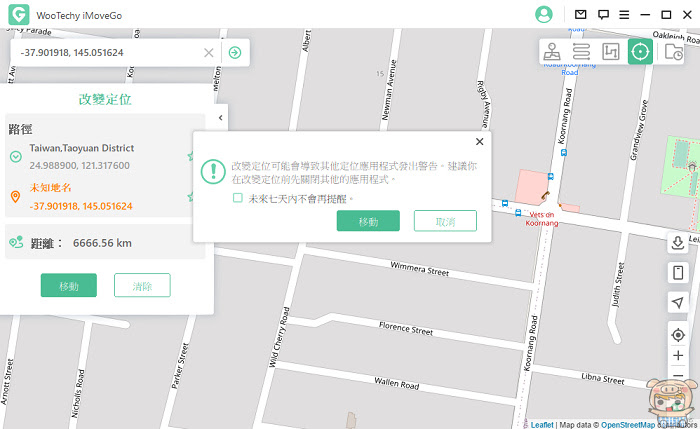This screenshot has width=700, height=429.
Task: Open the mail message icon
Action: click(580, 15)
